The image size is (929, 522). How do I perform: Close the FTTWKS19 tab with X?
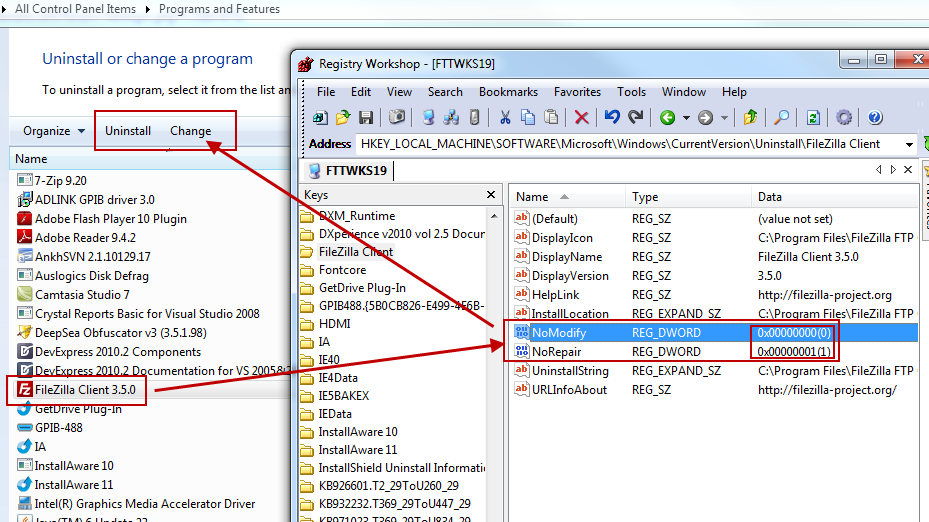click(x=908, y=170)
